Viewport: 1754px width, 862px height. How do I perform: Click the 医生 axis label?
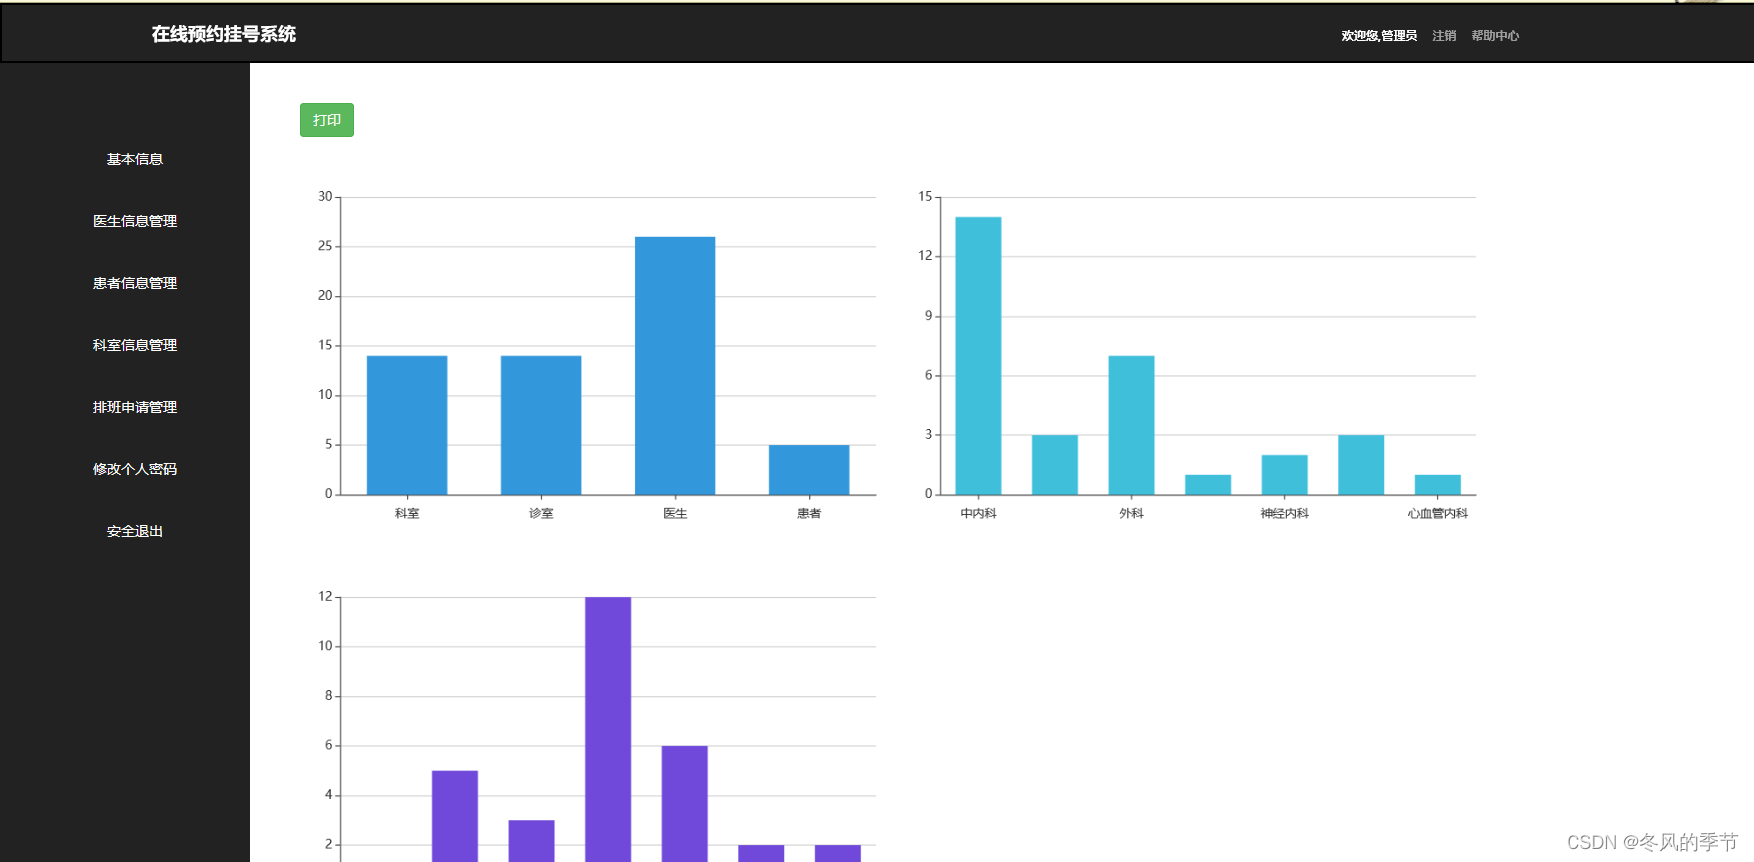tap(675, 513)
